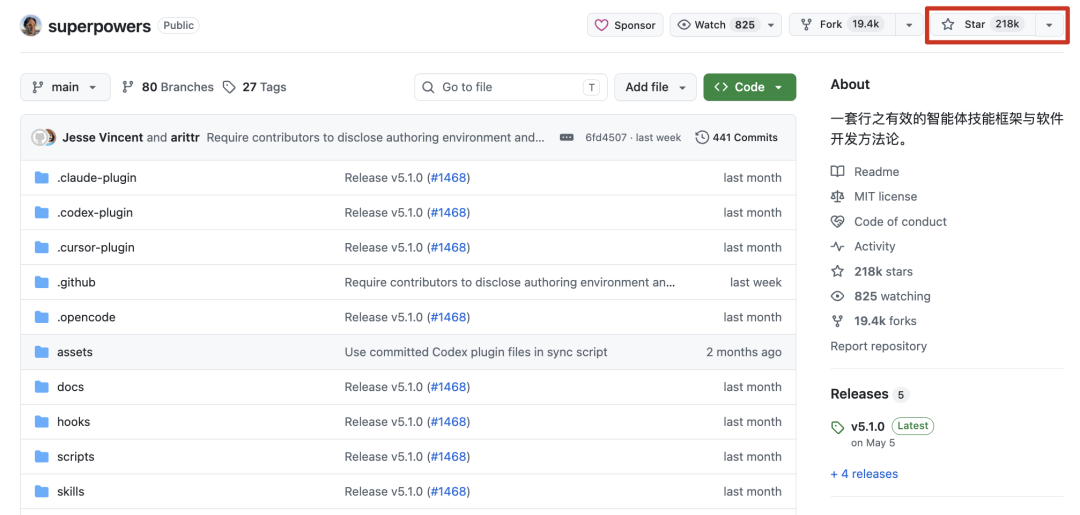Open the docs folder
Viewport: 1080px width, 515px height.
pyautogui.click(x=70, y=387)
